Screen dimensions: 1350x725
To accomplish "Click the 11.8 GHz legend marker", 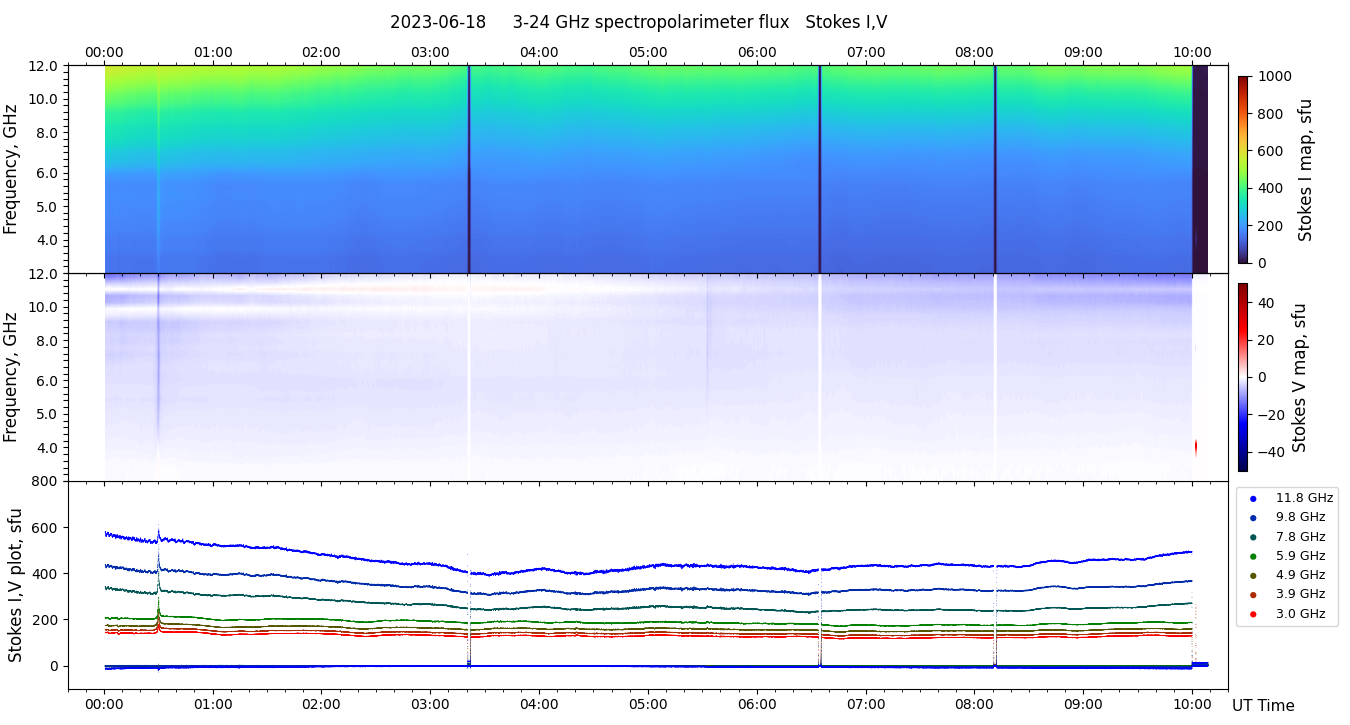I will 1253,498.
